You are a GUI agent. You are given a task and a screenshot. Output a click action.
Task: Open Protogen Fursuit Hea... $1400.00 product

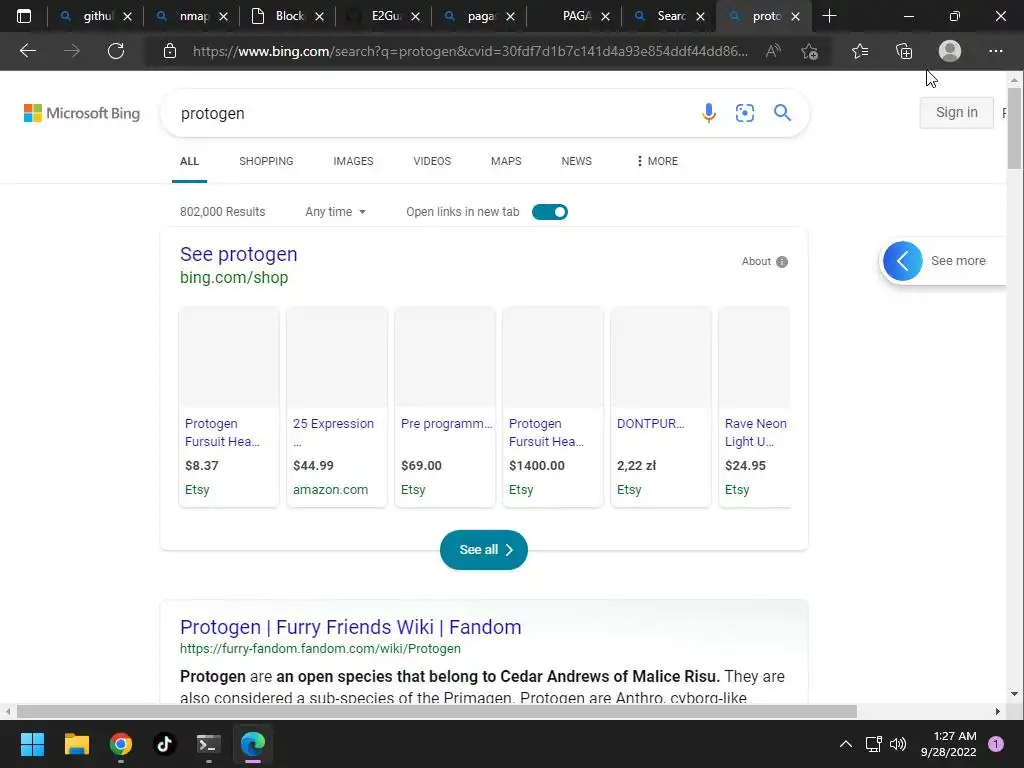552,406
